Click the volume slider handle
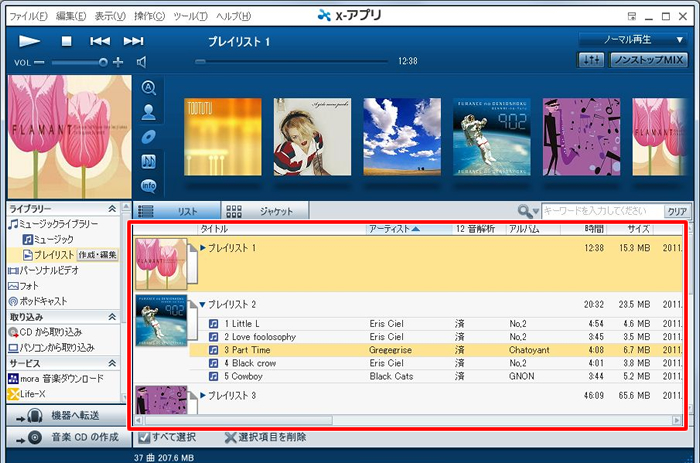Image resolution: width=700 pixels, height=463 pixels. pyautogui.click(x=103, y=62)
